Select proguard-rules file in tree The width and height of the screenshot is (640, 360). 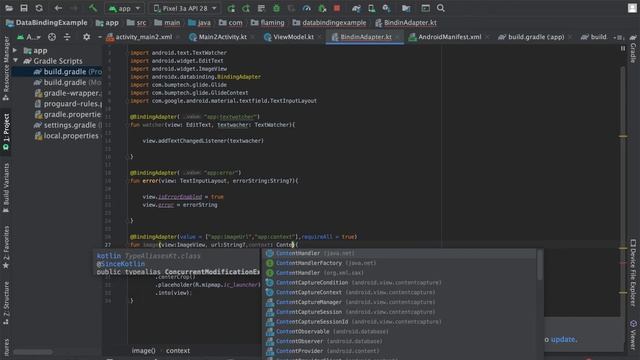click(x=68, y=104)
